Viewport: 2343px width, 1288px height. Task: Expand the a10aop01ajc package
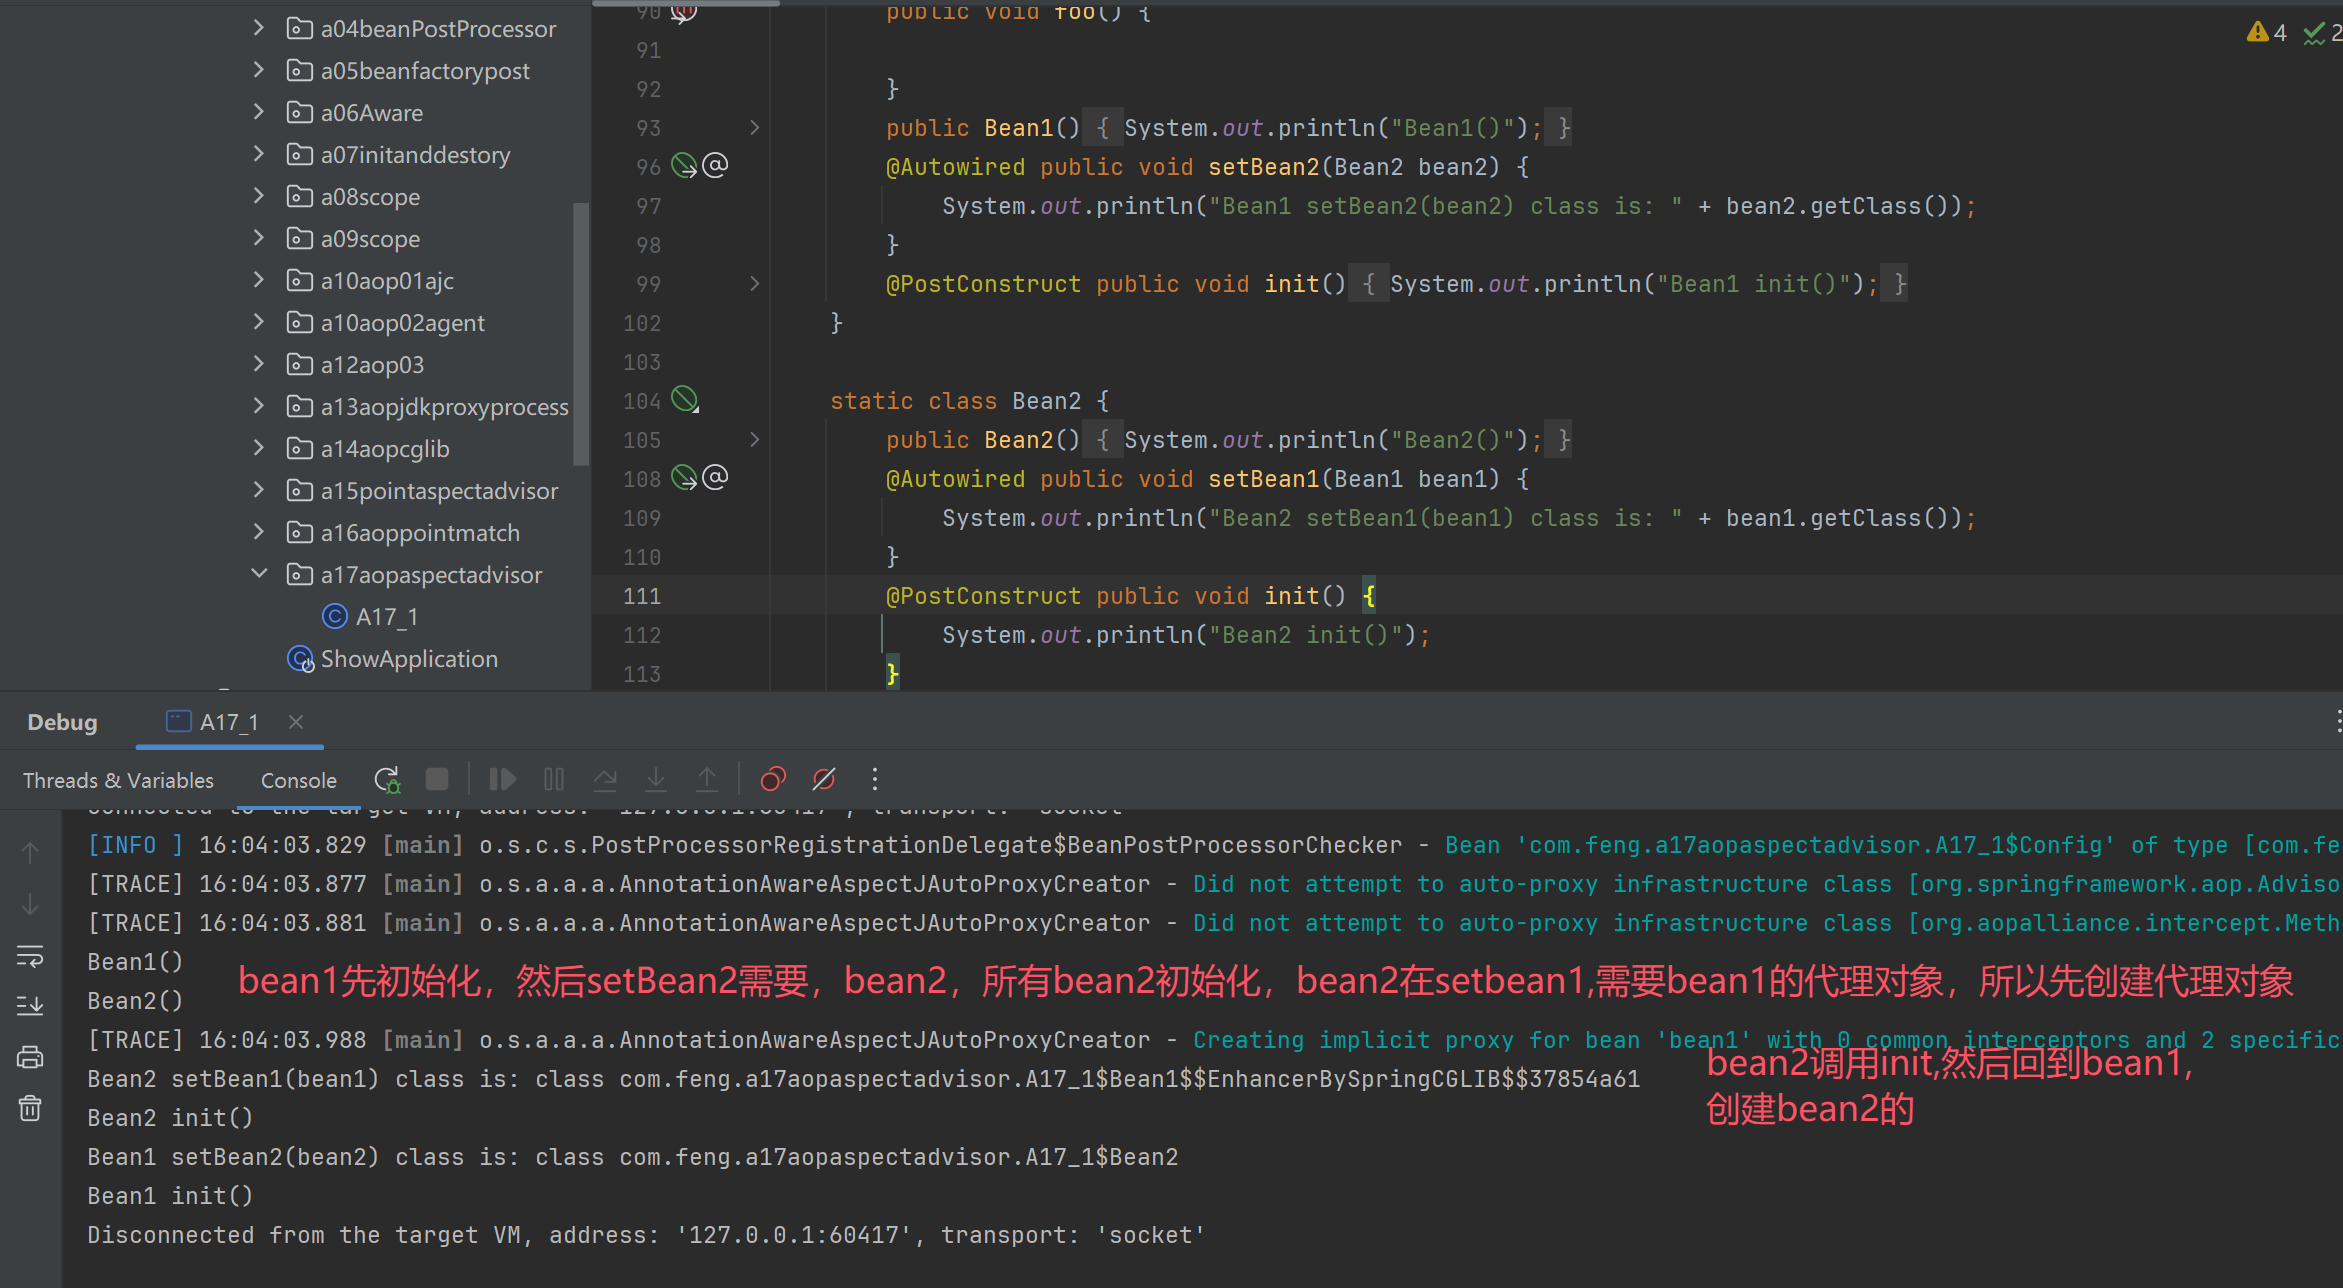tap(259, 279)
